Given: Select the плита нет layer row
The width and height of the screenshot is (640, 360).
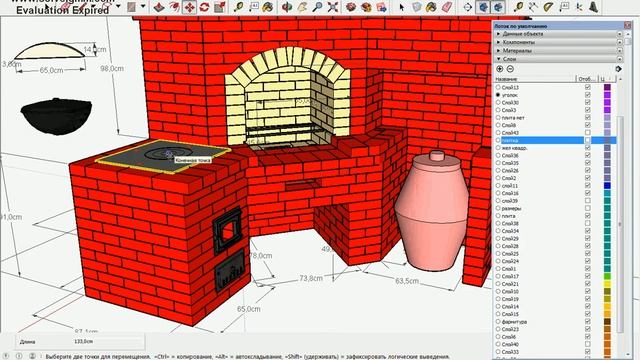Looking at the screenshot, I should tap(555, 118).
